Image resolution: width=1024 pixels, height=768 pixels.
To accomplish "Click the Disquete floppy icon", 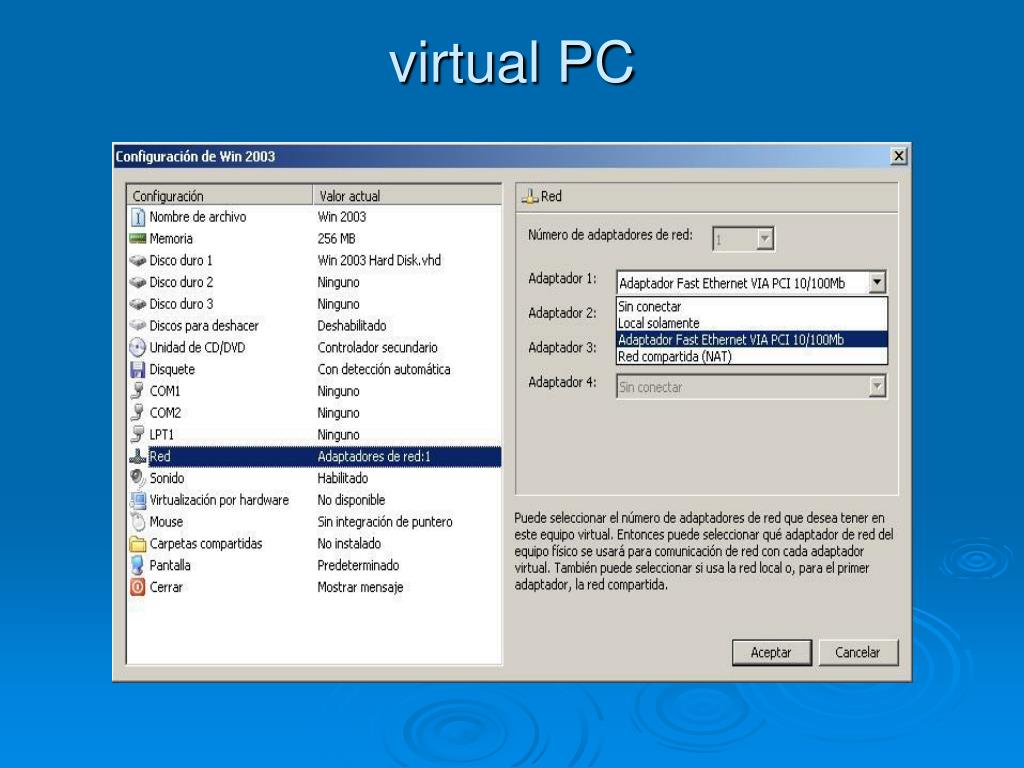I will click(x=138, y=370).
